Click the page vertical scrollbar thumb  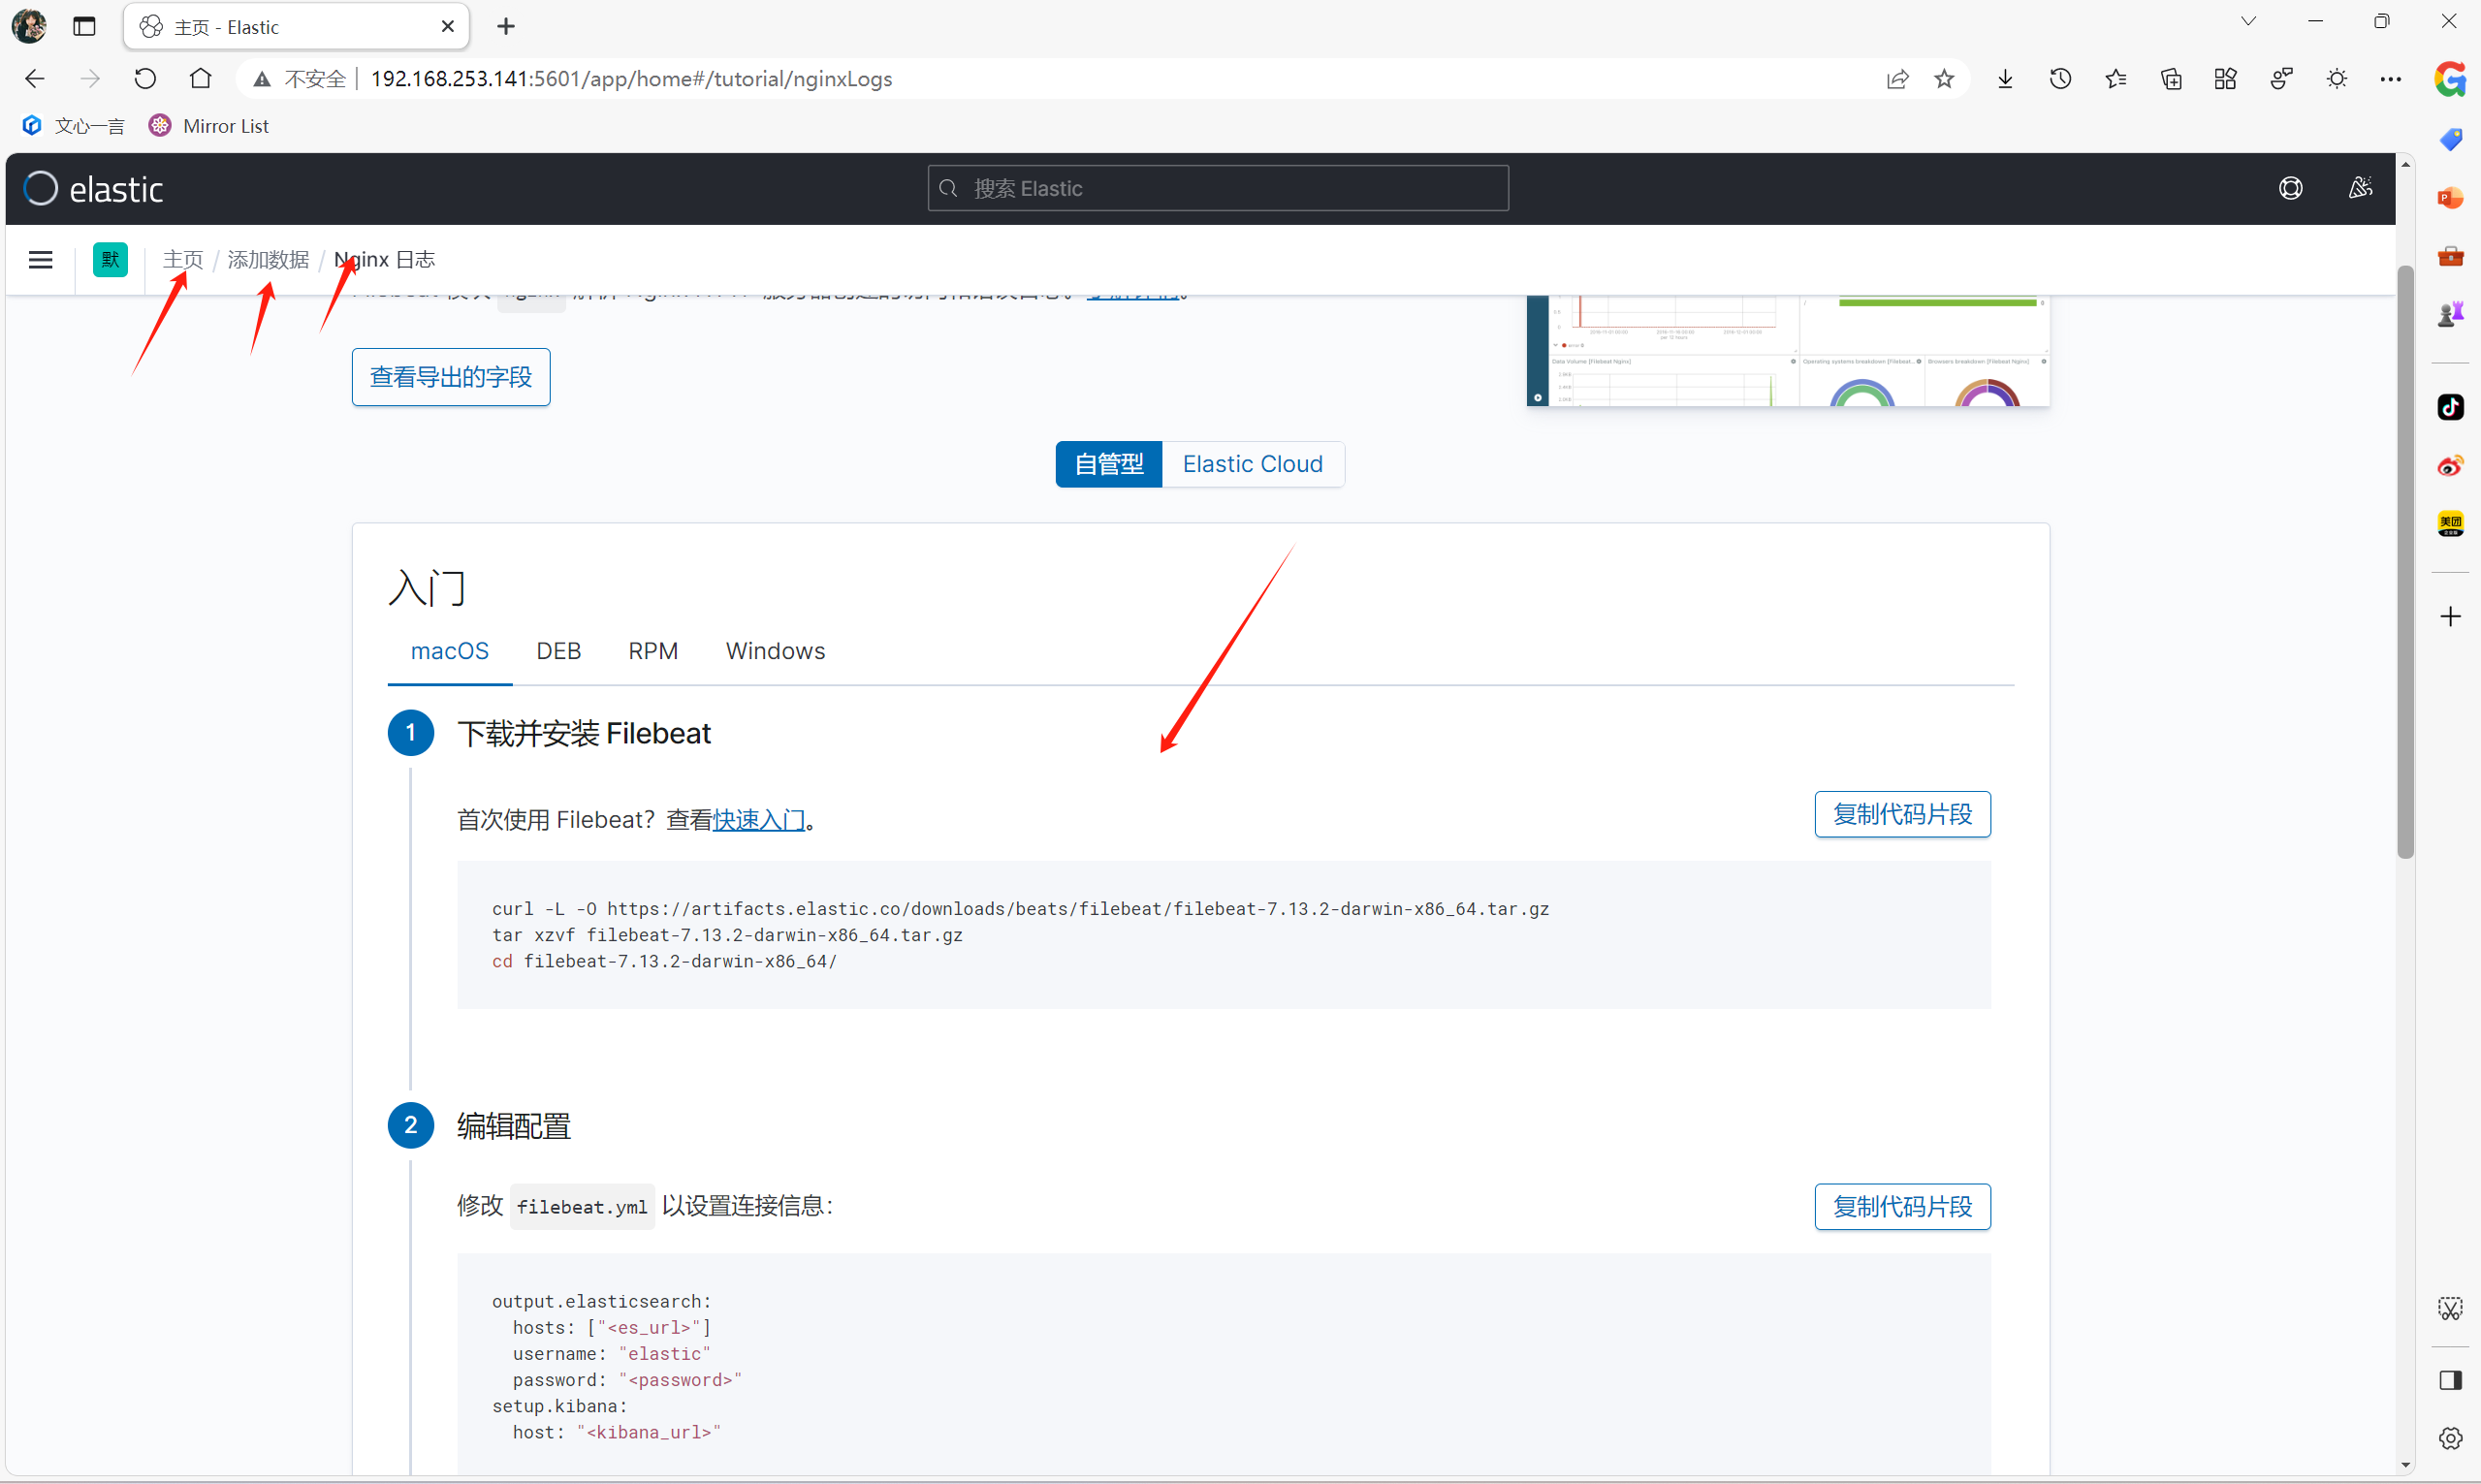[2405, 562]
